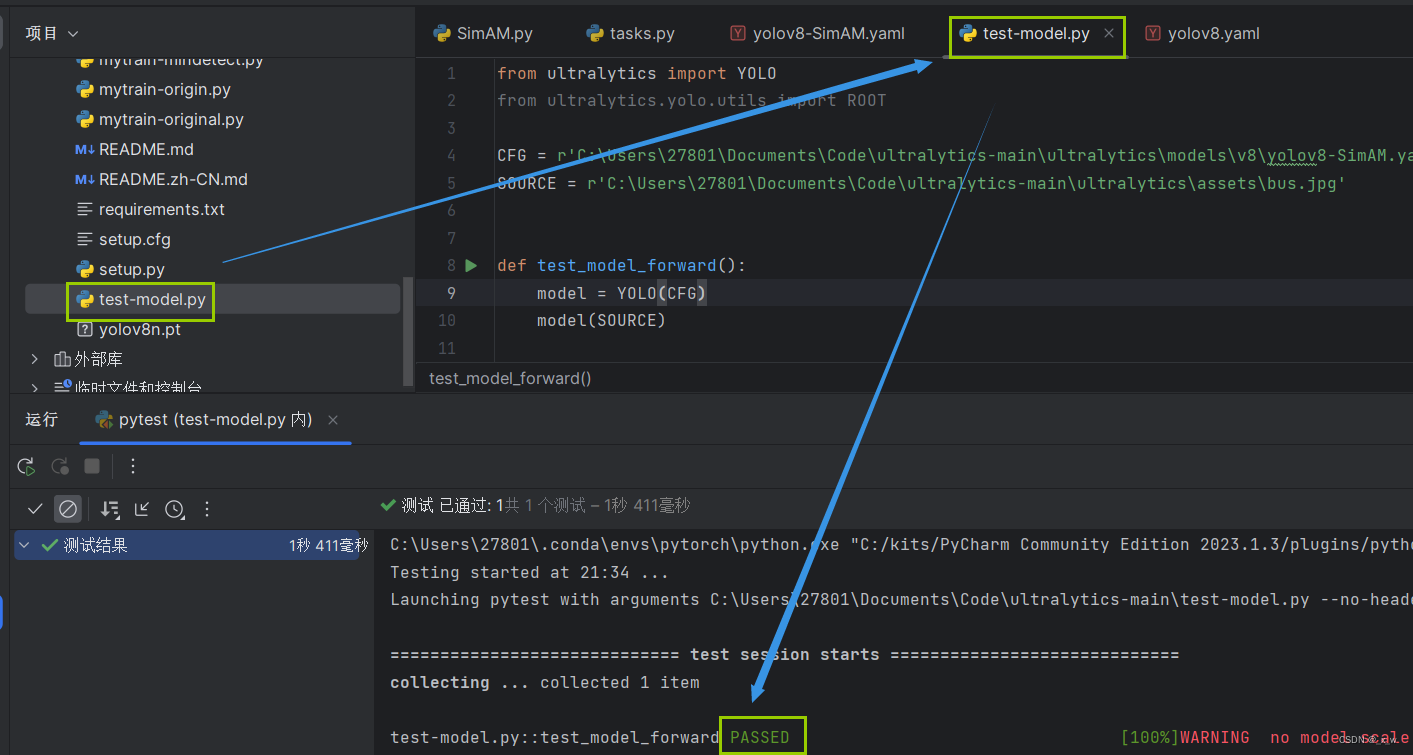Image resolution: width=1413 pixels, height=755 pixels.
Task: Open the yolov8.yaml tab
Action: (x=1202, y=33)
